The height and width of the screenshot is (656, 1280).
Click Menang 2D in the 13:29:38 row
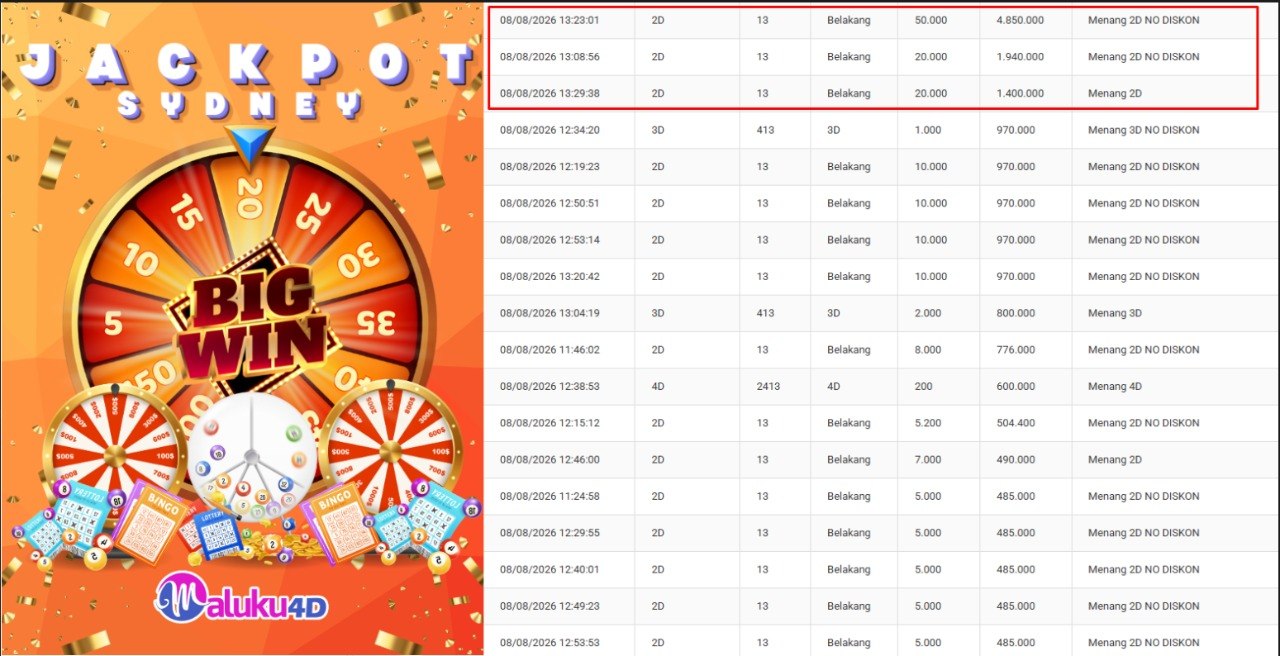pos(1115,93)
